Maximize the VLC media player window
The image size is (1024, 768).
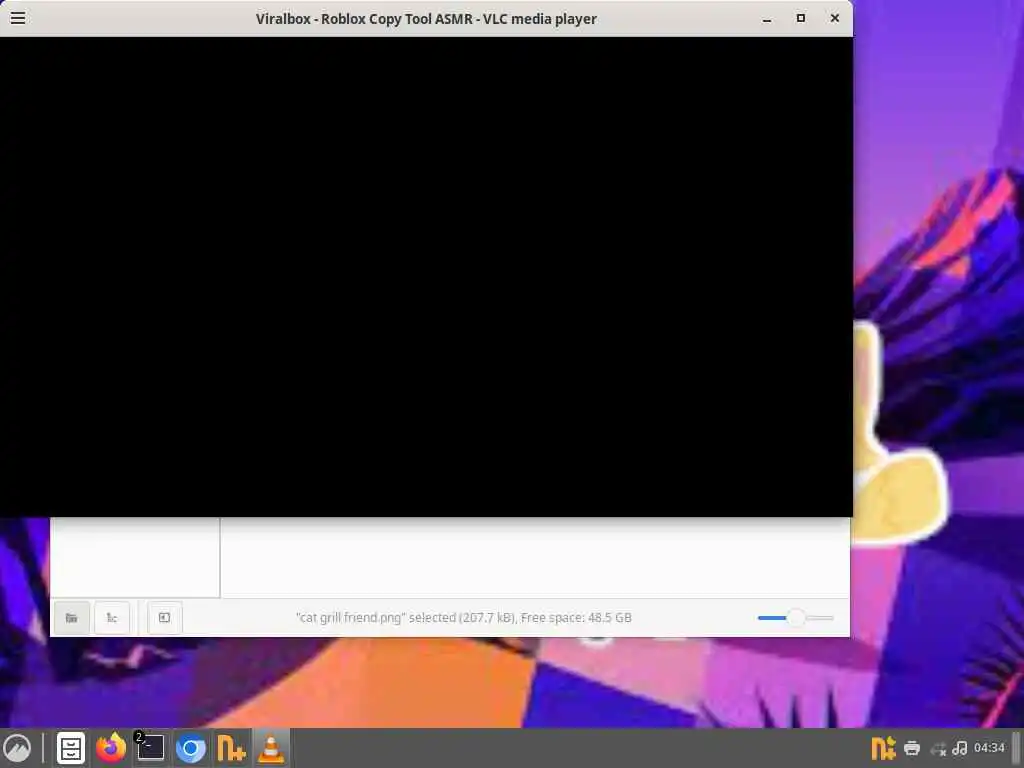click(x=801, y=18)
